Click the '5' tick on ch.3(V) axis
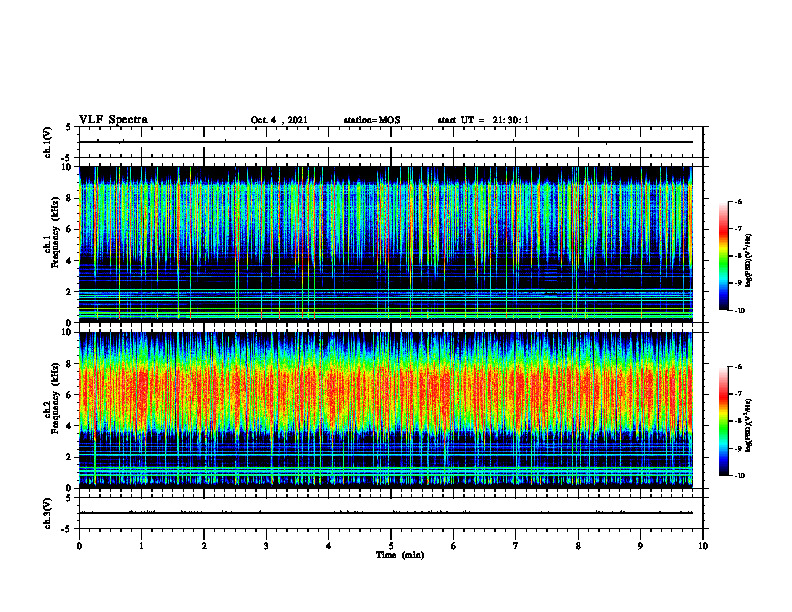The image size is (792, 612). tap(69, 498)
